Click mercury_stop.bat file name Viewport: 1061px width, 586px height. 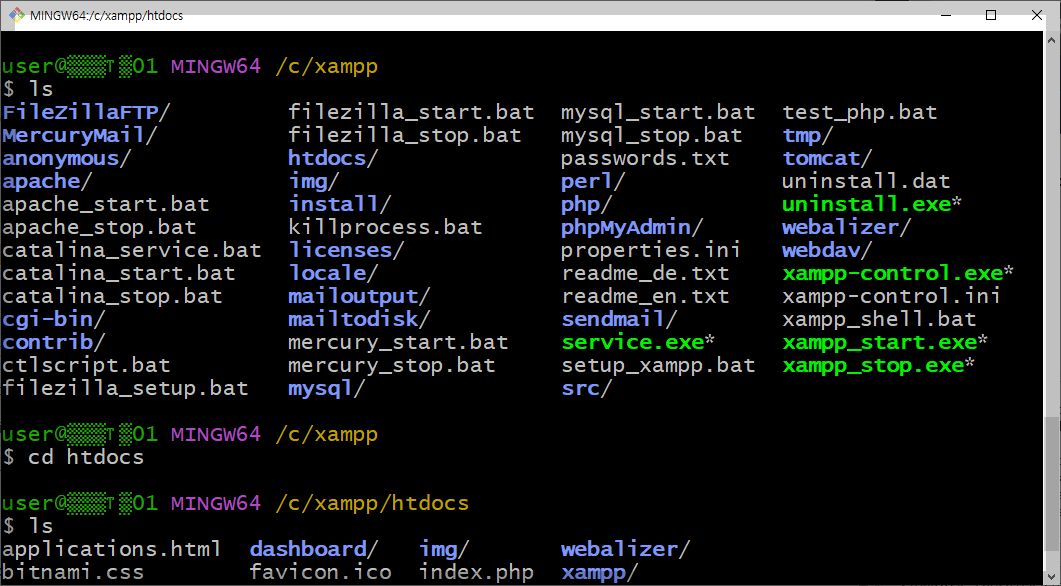(391, 365)
